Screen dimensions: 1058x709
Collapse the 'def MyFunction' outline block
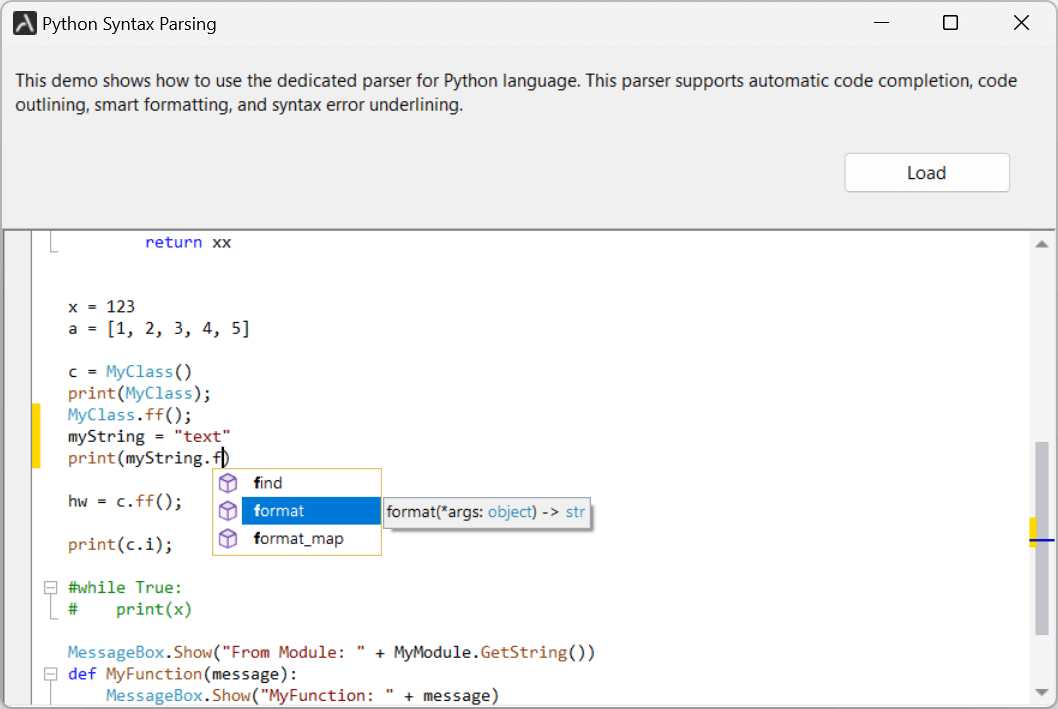tap(51, 674)
